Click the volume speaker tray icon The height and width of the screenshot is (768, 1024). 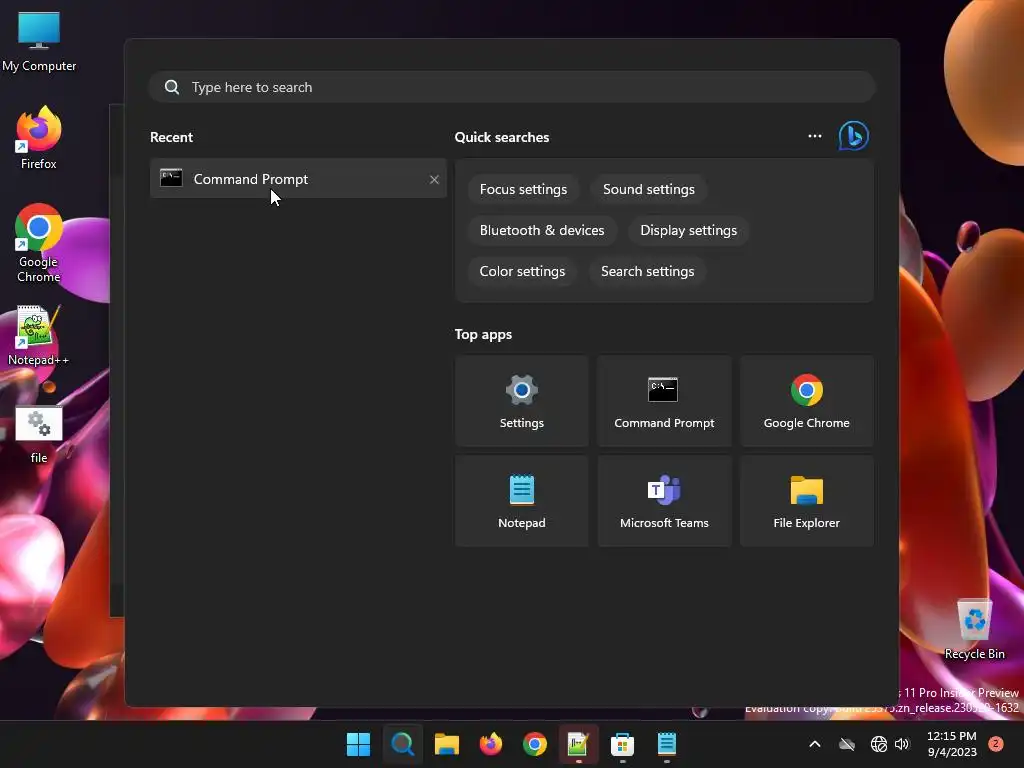(x=902, y=744)
